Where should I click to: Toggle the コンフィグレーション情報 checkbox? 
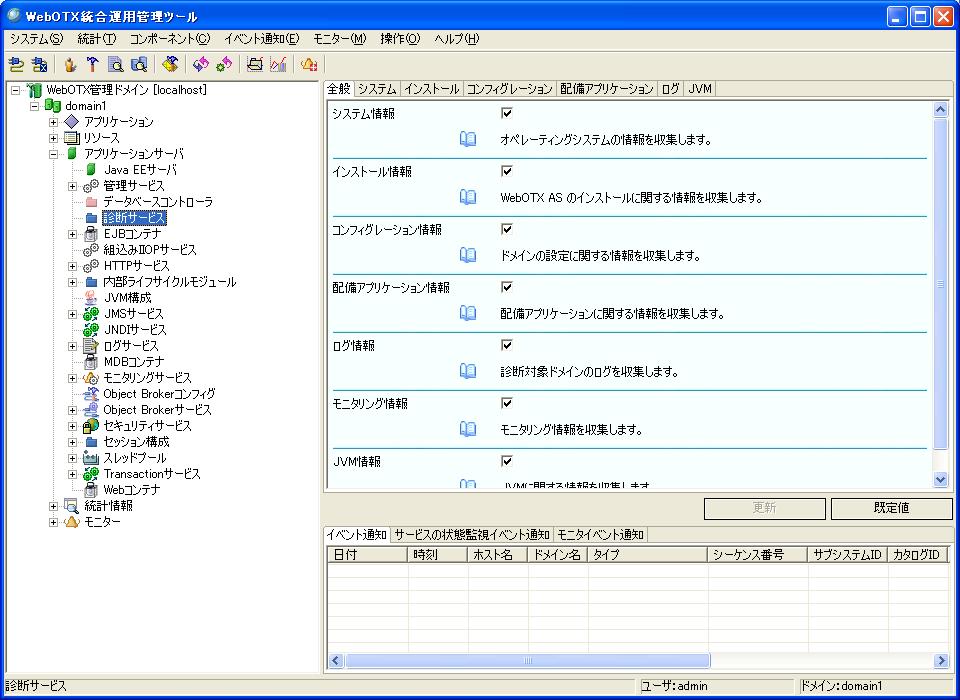[507, 230]
